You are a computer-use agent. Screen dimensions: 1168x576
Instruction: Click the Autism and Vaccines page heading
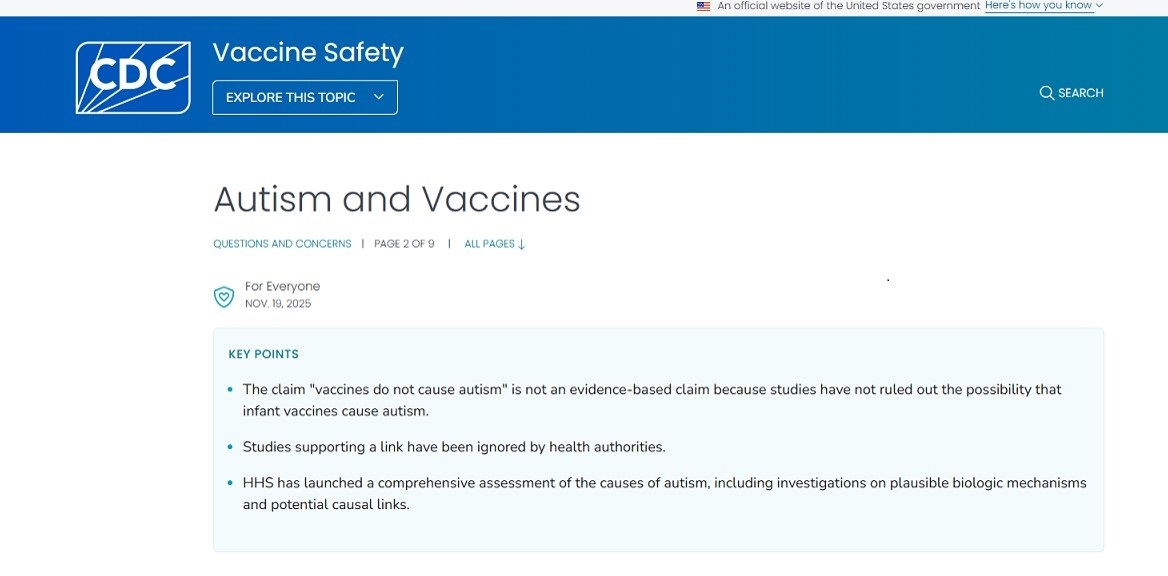point(397,199)
